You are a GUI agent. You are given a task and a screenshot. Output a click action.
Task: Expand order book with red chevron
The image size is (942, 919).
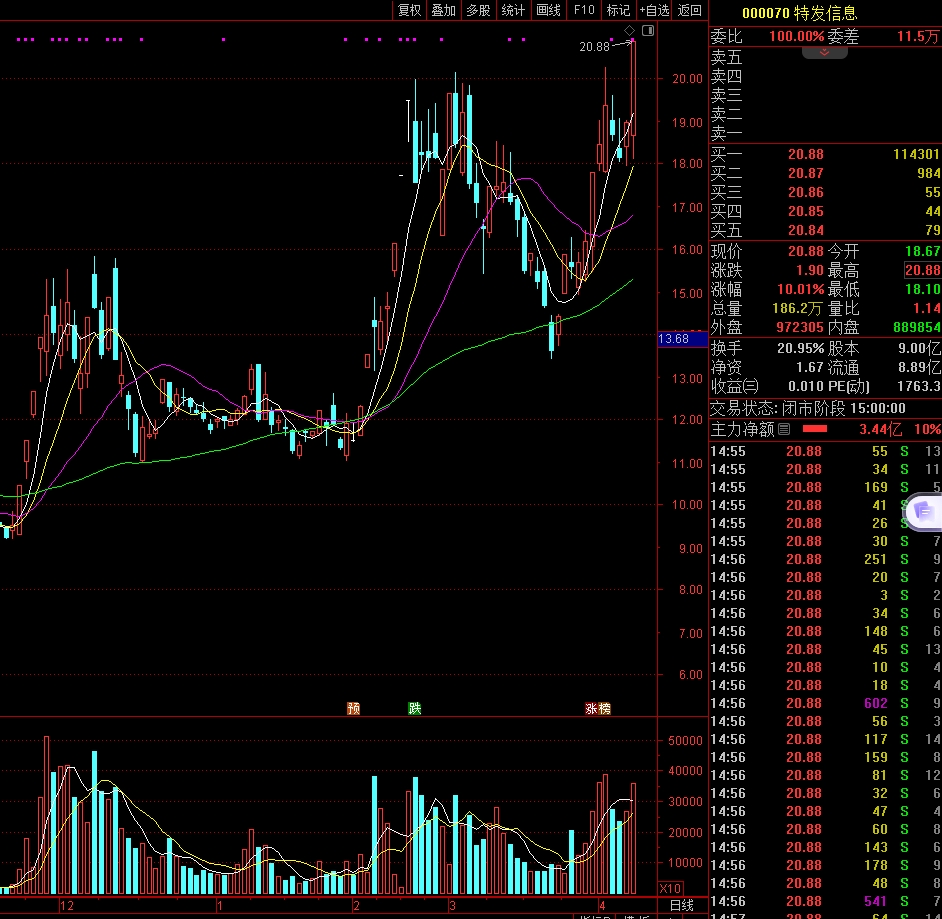825,52
